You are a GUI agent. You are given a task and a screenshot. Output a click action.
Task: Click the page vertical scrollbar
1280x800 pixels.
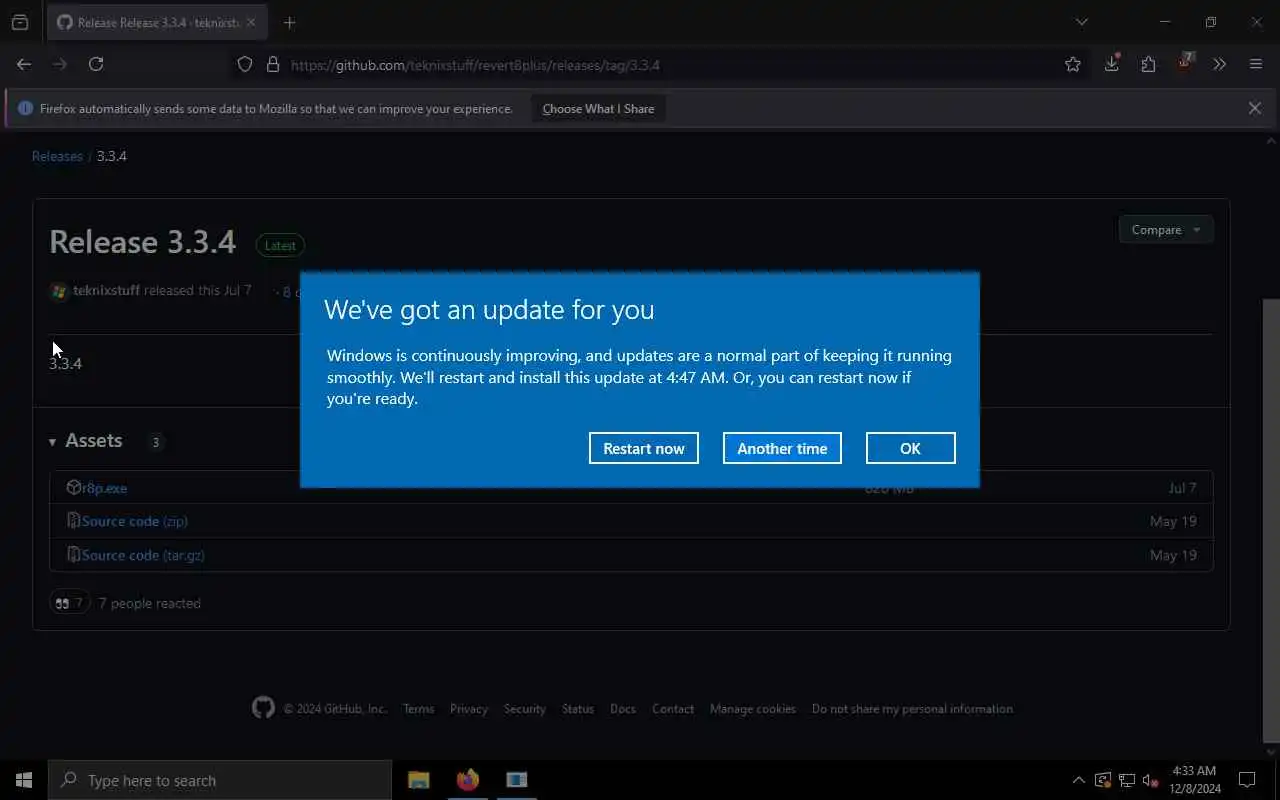[x=1272, y=520]
